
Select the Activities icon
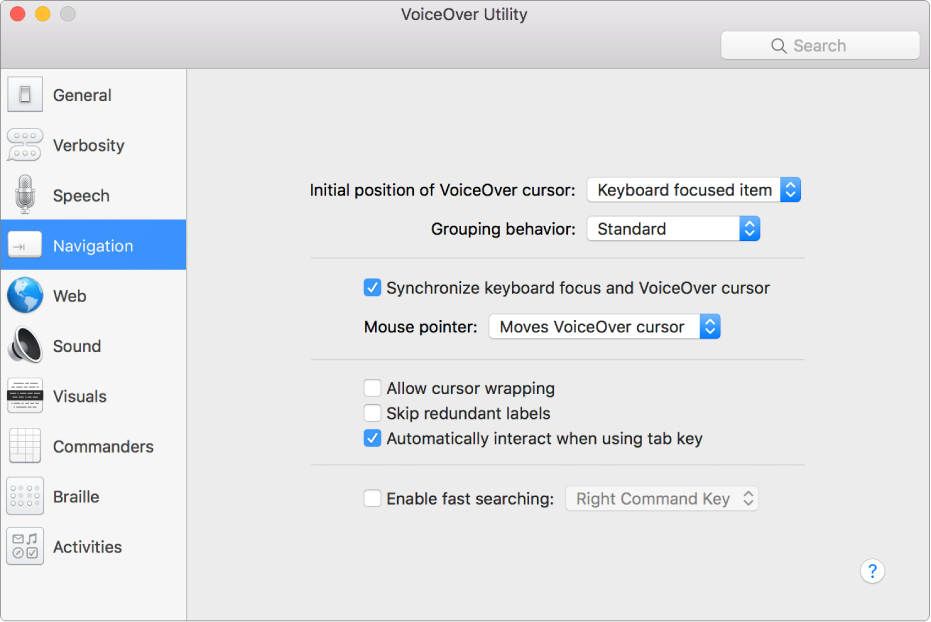coord(25,547)
